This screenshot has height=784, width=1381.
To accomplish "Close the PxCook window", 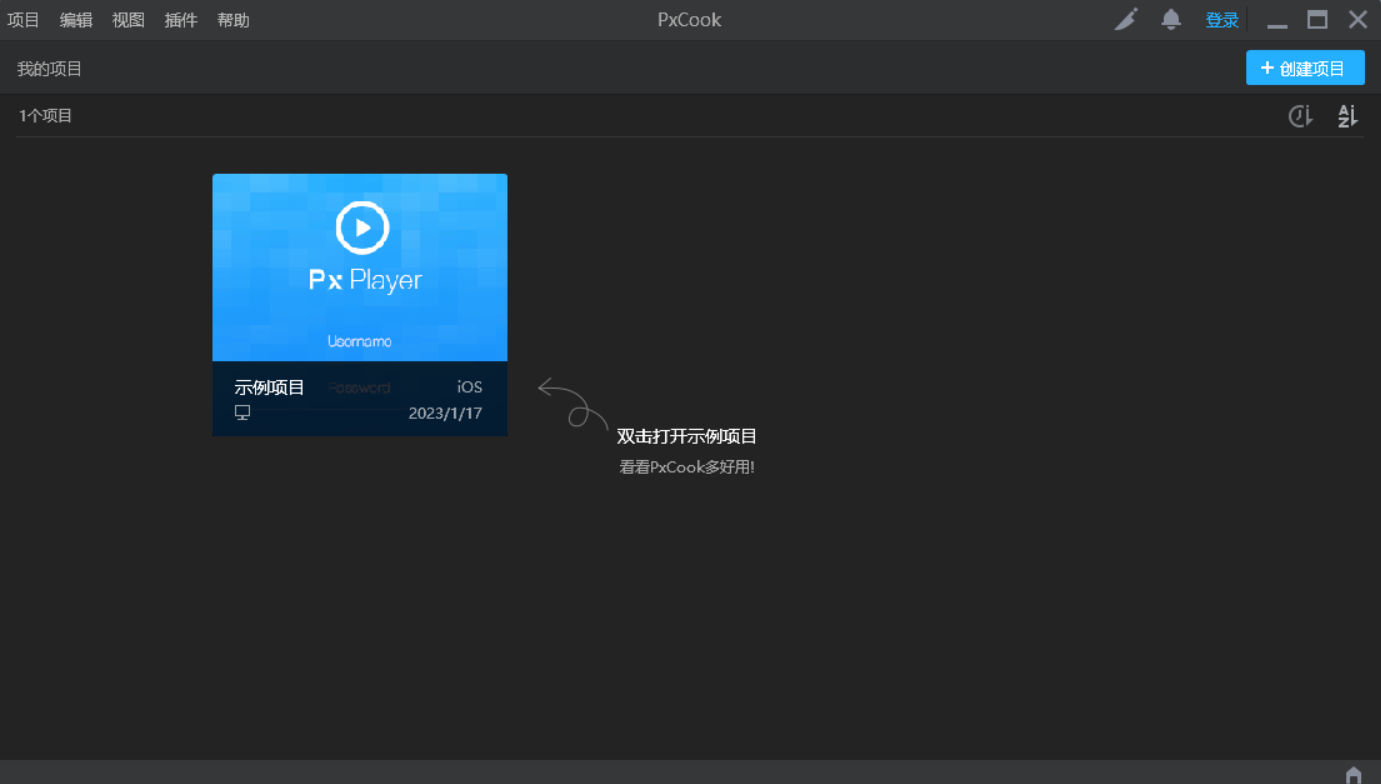I will pyautogui.click(x=1358, y=19).
